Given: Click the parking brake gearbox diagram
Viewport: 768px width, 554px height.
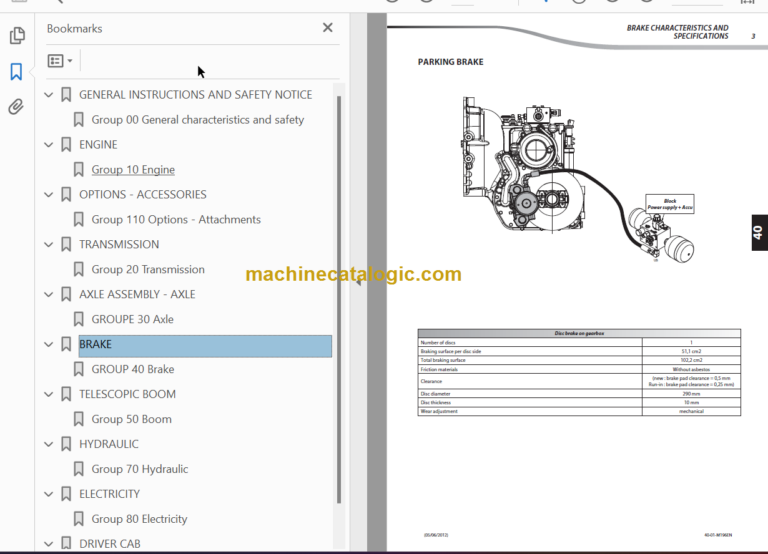Looking at the screenshot, I should point(523,164).
